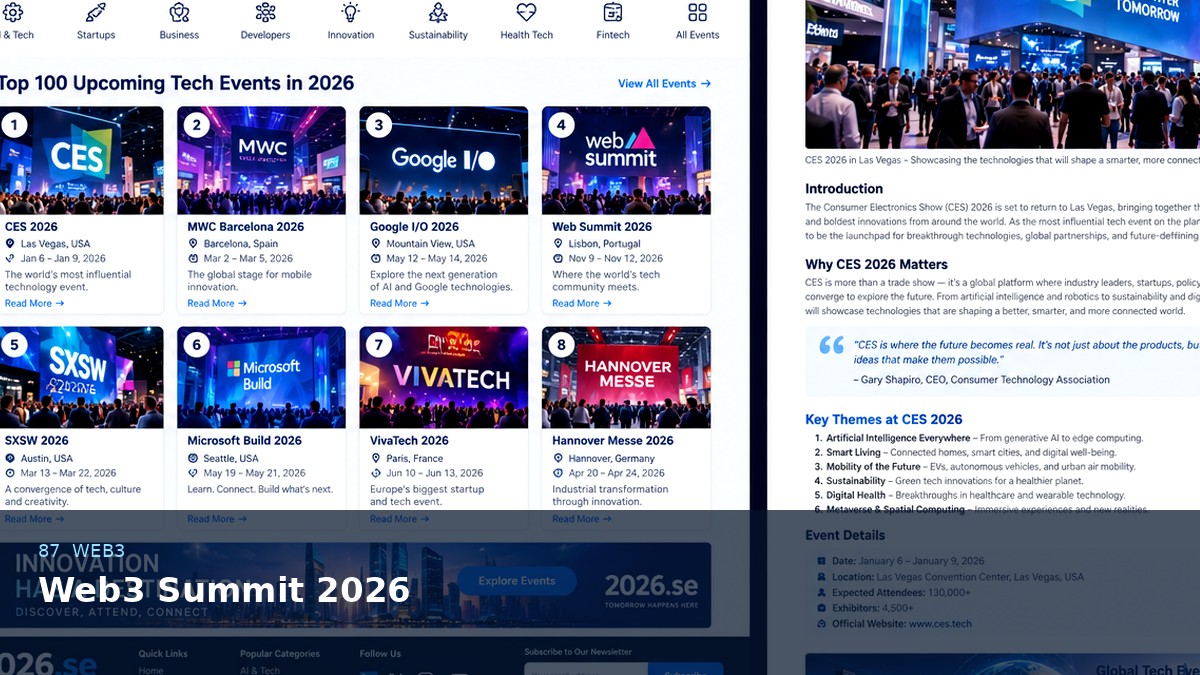Click the Explore Events button in the banner
The width and height of the screenshot is (1200, 675).
517,581
